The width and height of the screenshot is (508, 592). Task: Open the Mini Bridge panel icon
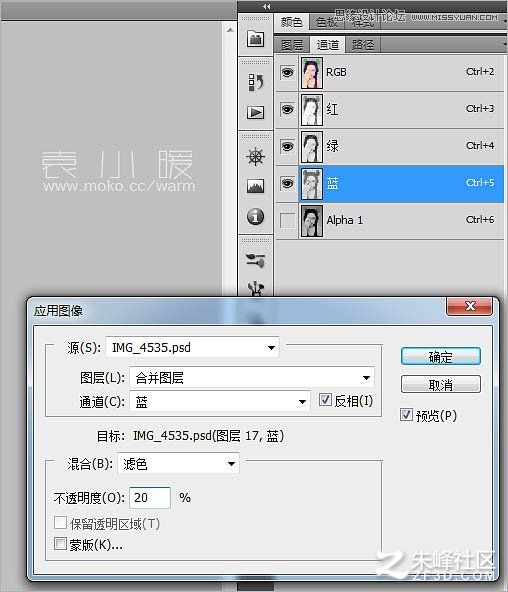256,39
